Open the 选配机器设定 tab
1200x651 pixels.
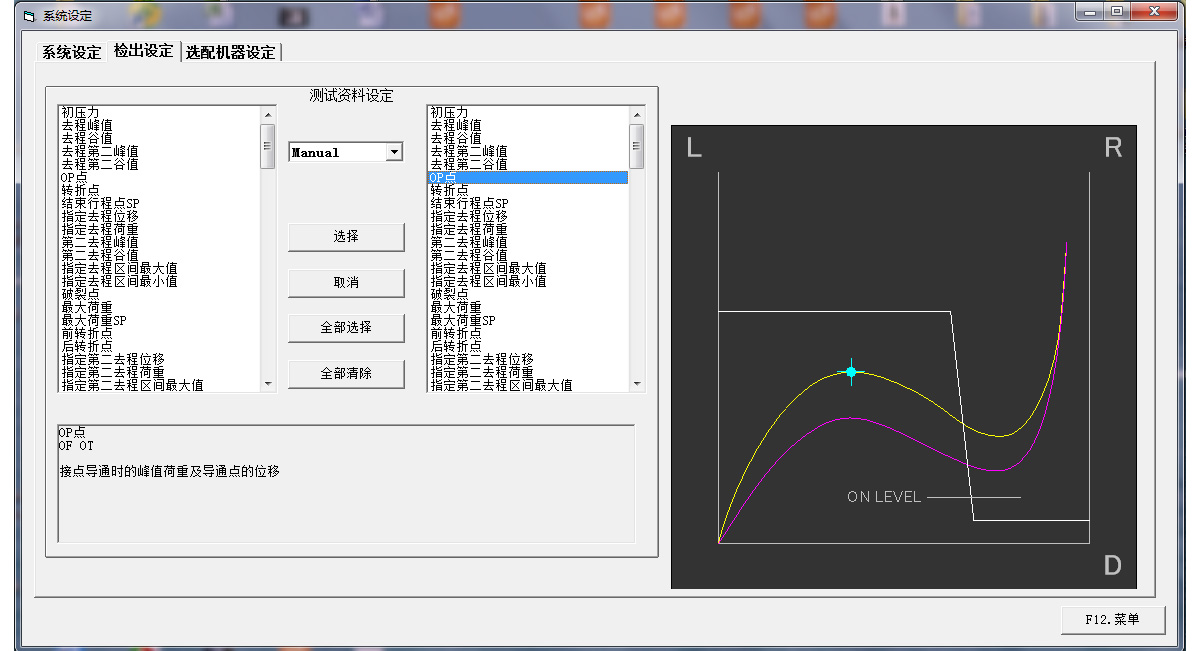pyautogui.click(x=230, y=52)
